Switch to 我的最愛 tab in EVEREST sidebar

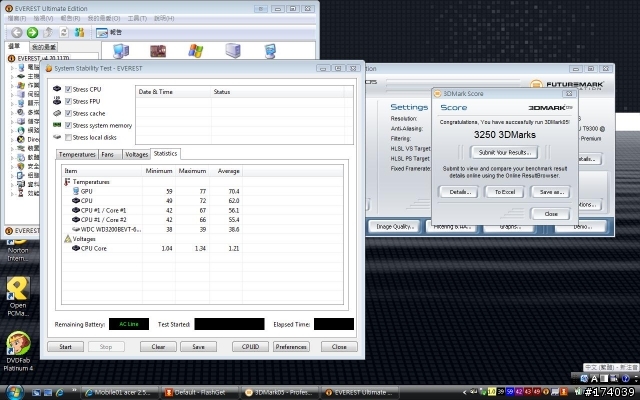click(x=44, y=47)
